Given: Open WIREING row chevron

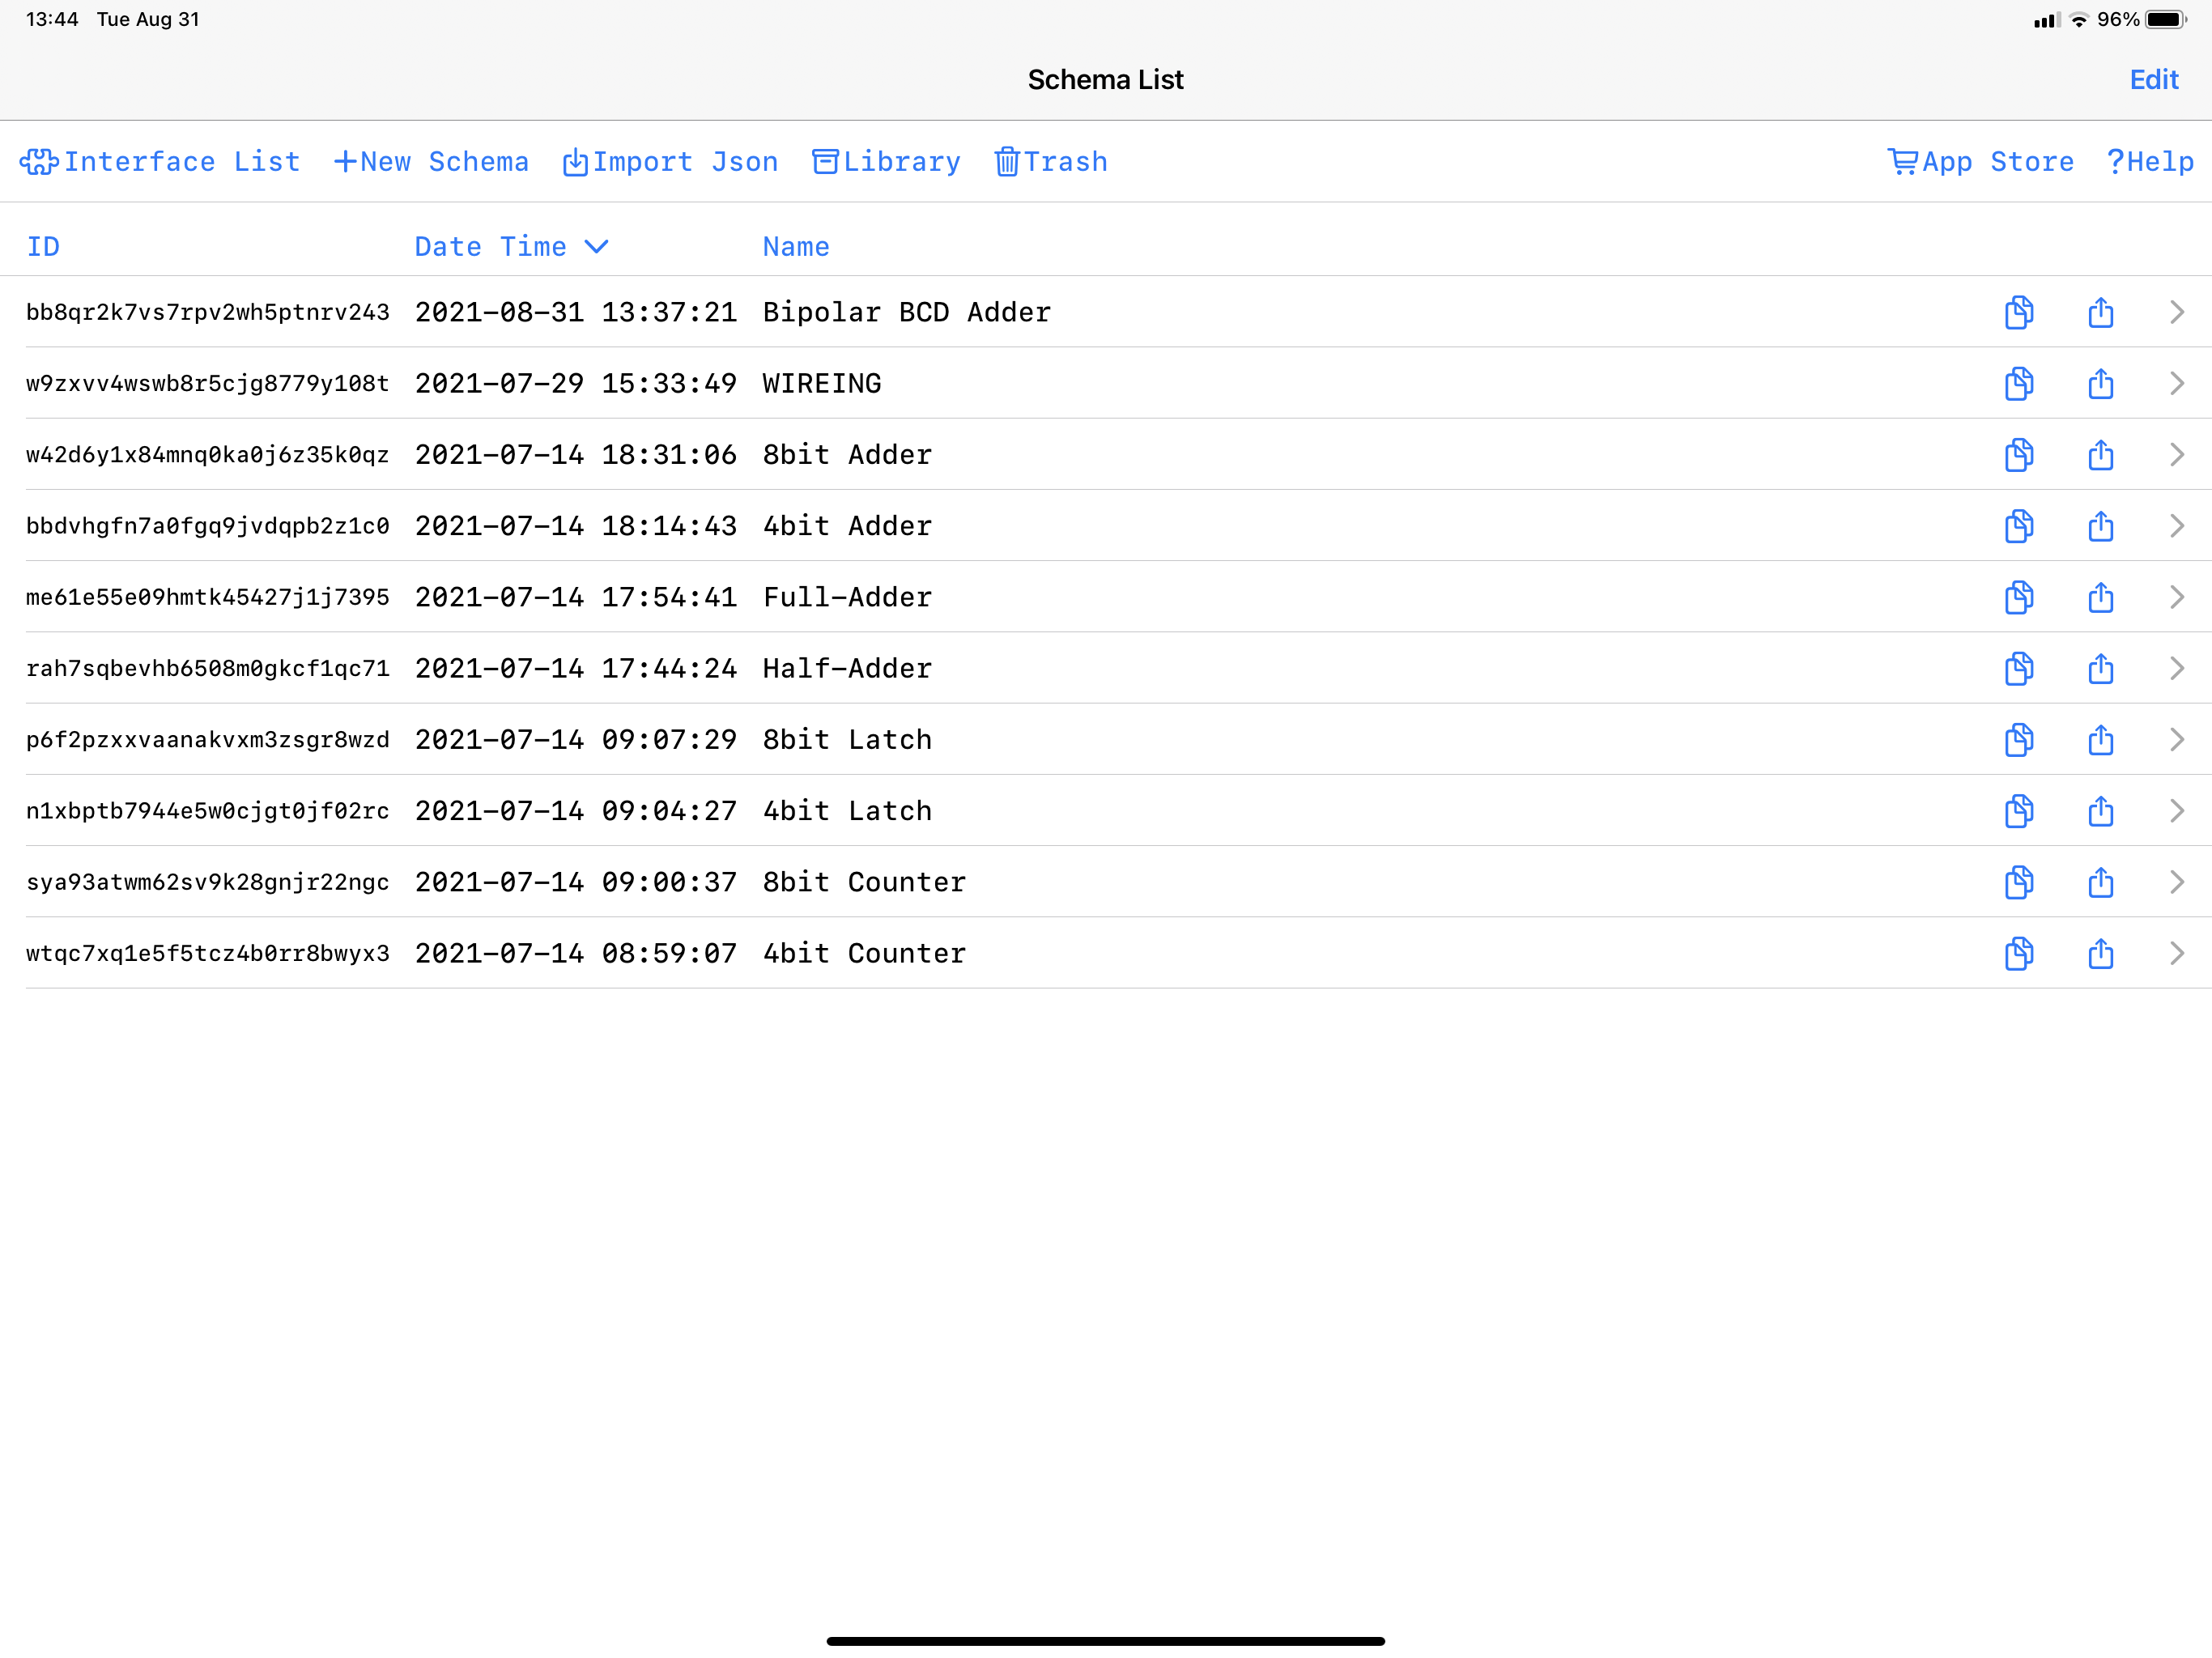Looking at the screenshot, I should [2176, 383].
